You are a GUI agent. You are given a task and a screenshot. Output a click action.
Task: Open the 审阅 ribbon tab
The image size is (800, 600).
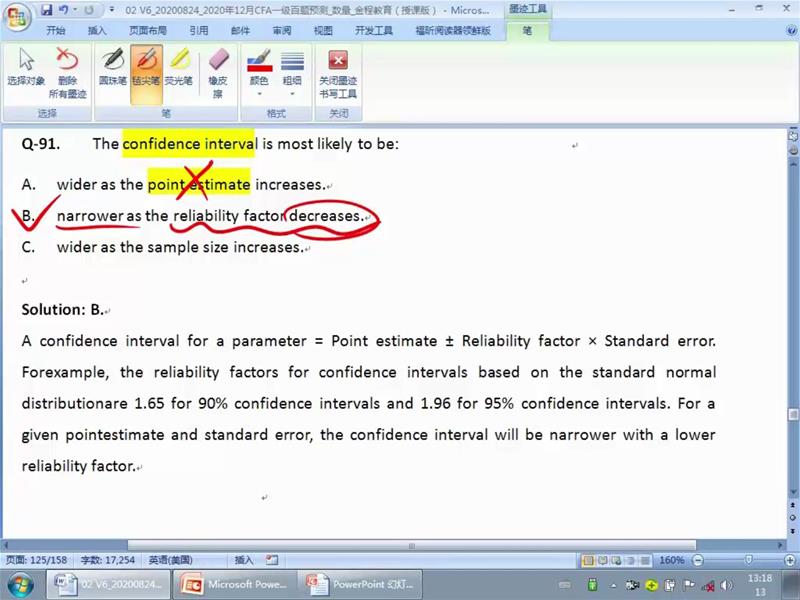[282, 31]
